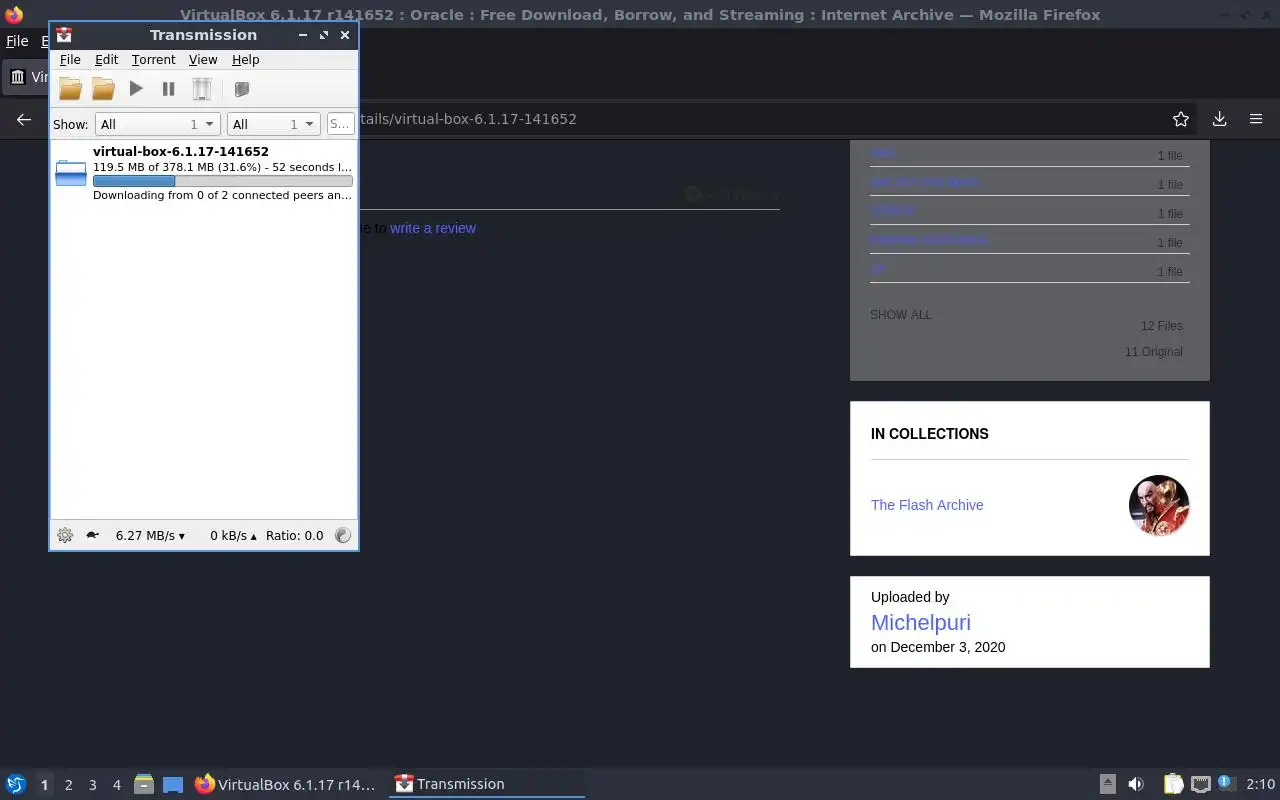
Task: Focus the torrent search field
Action: coord(340,124)
